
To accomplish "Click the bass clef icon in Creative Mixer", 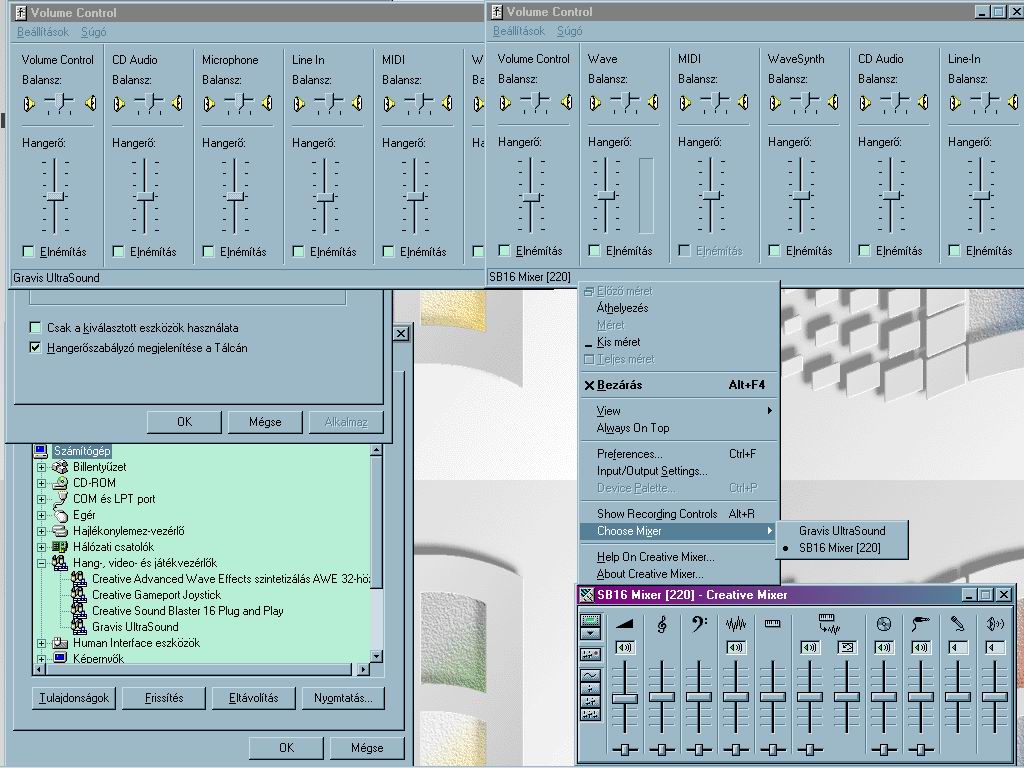I will pos(699,624).
